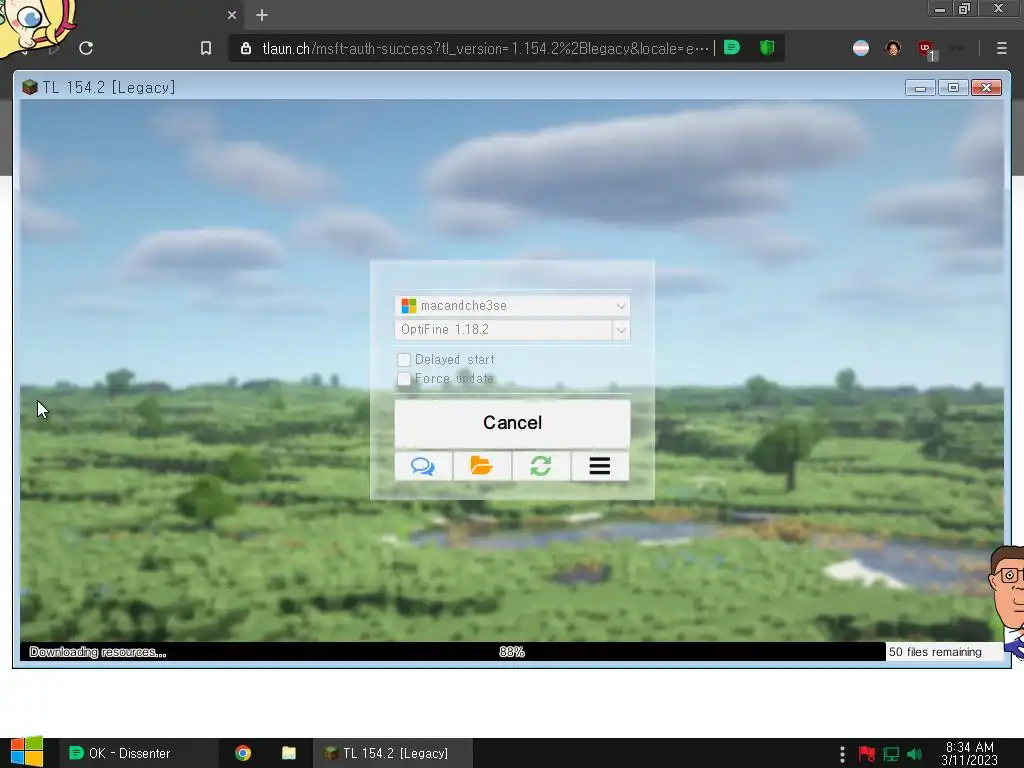Open the volume speaker tray icon
The height and width of the screenshot is (768, 1024).
point(914,754)
